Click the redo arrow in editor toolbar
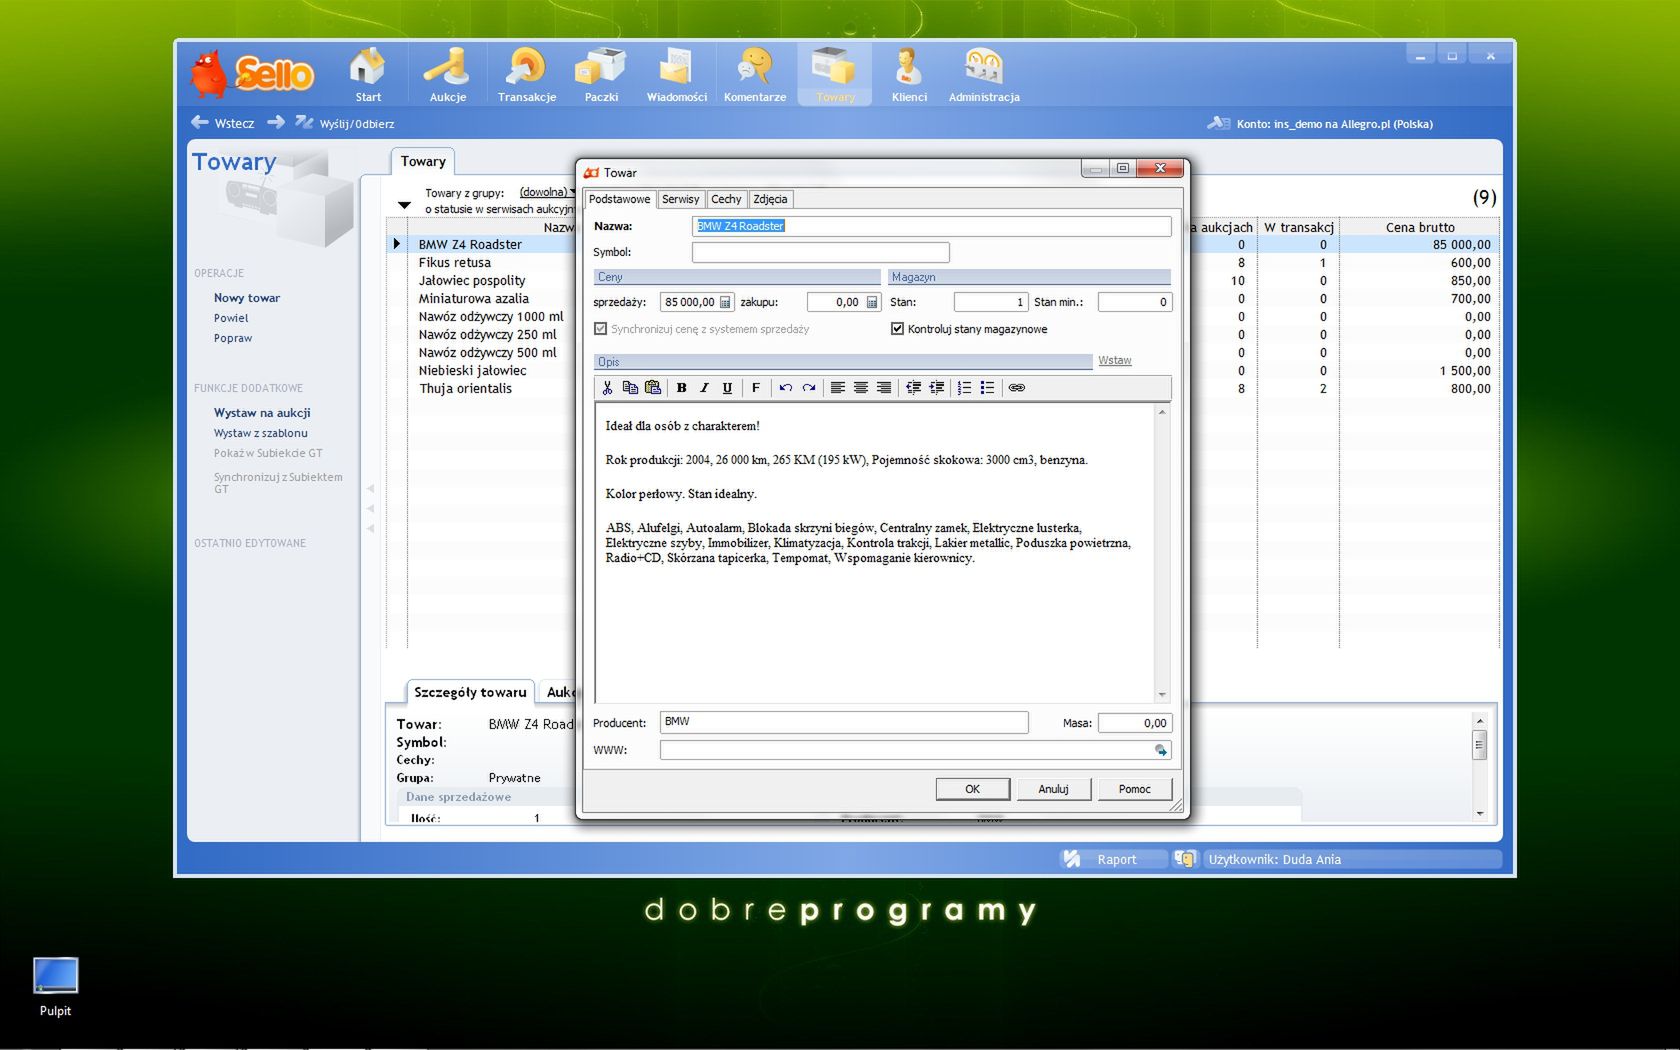The height and width of the screenshot is (1050, 1680). coord(809,388)
